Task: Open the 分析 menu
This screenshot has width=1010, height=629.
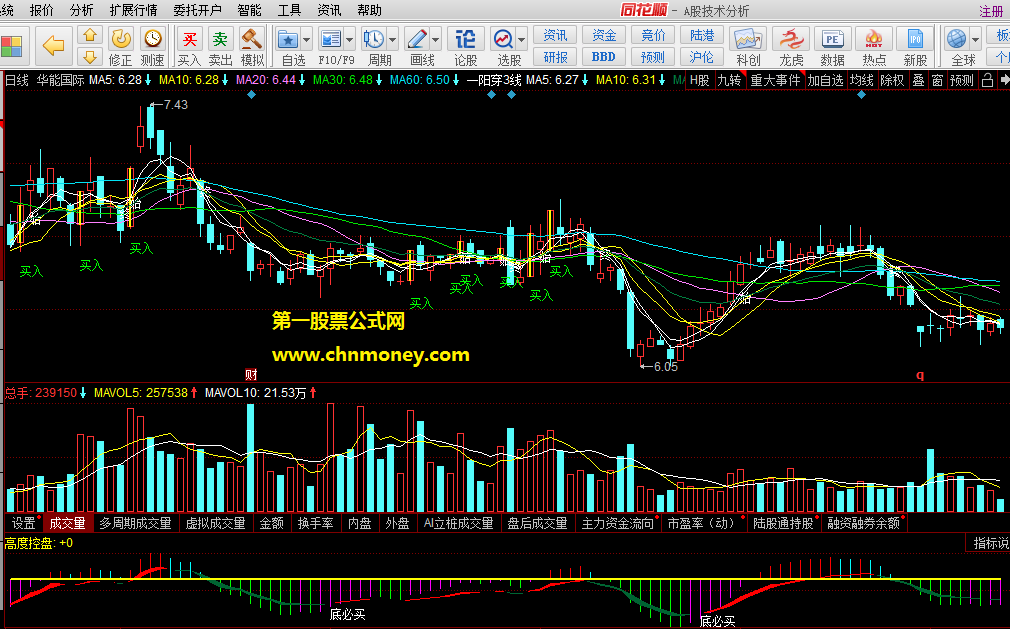Action: tap(82, 10)
